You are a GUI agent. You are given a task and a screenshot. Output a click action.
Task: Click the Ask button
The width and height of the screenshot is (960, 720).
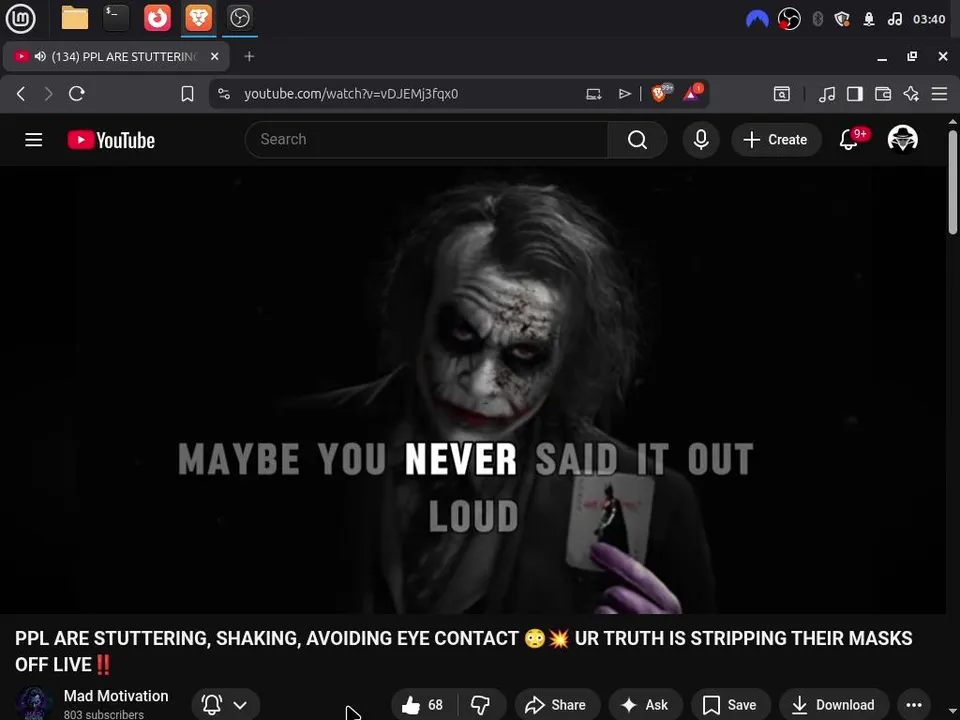pos(645,705)
